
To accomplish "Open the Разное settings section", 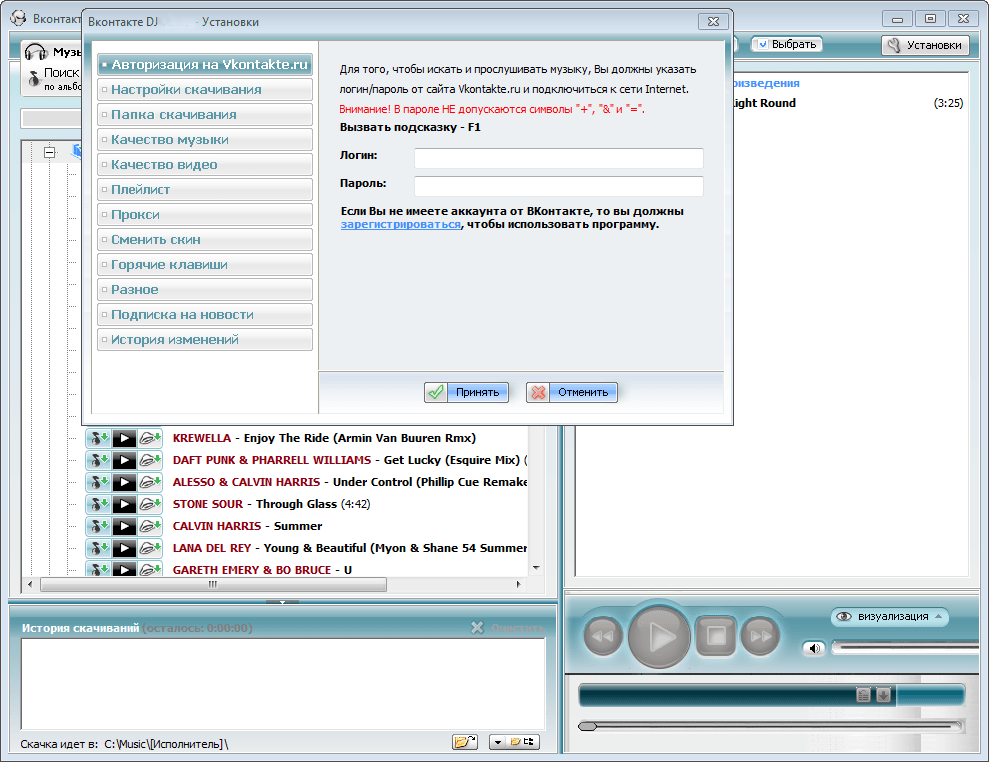I will 205,290.
